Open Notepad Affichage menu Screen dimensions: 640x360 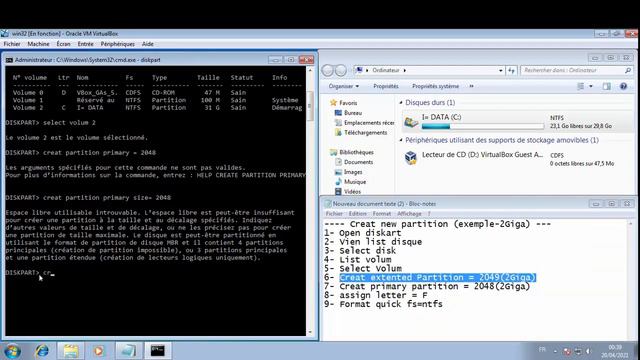[409, 213]
